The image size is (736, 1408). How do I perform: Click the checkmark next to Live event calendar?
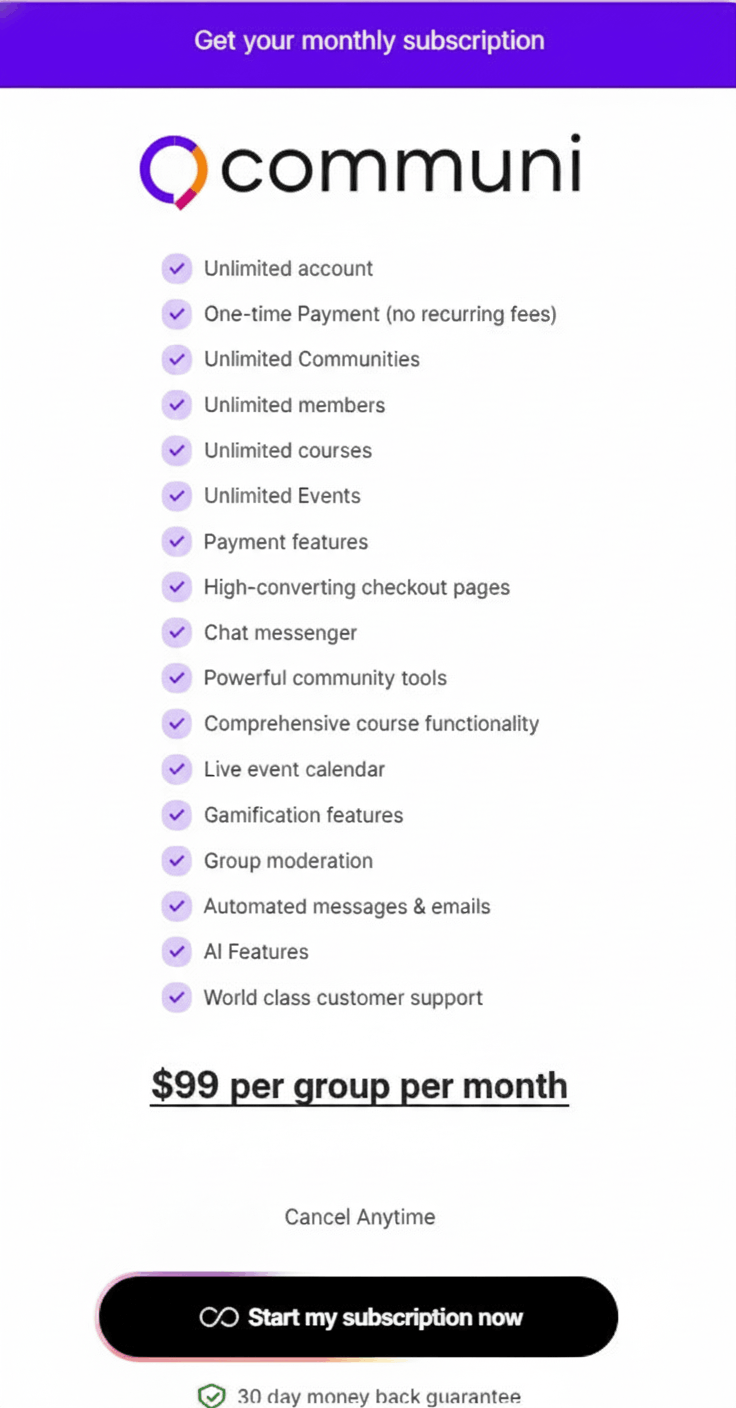pos(177,770)
